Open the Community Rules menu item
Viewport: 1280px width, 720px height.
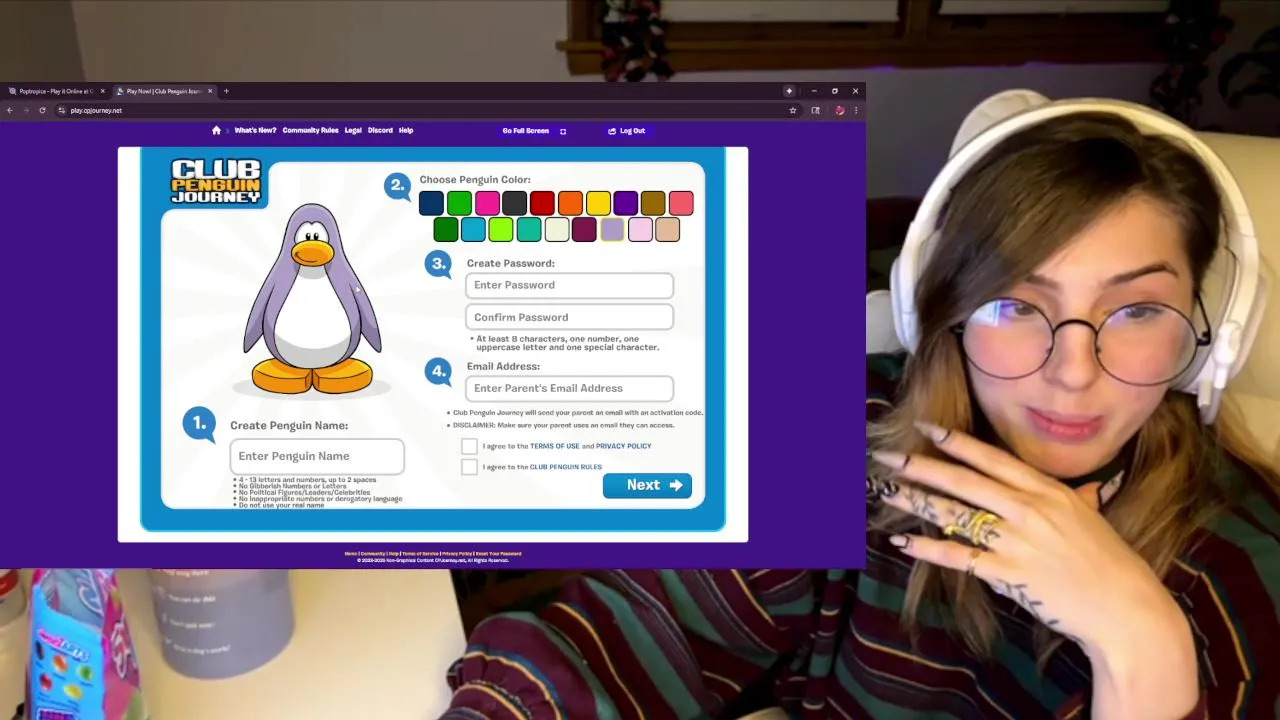point(310,130)
